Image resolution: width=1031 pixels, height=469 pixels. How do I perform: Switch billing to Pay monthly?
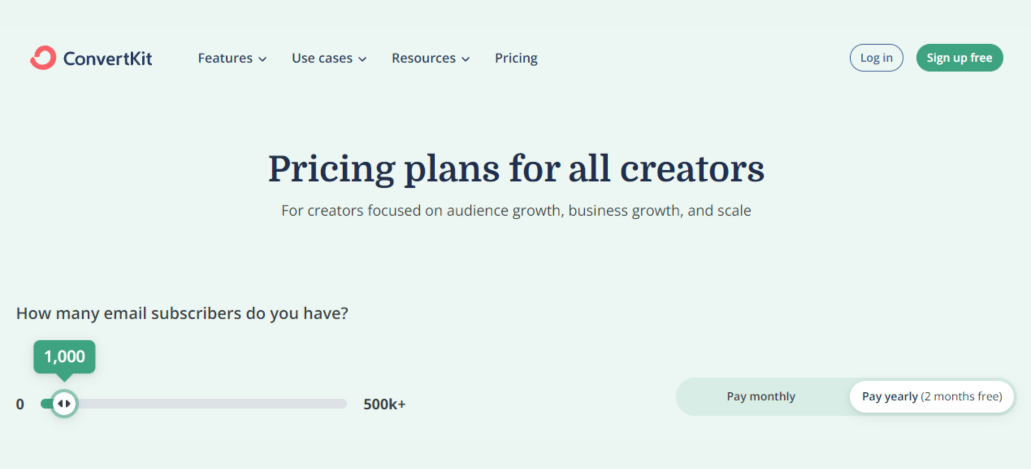point(761,397)
